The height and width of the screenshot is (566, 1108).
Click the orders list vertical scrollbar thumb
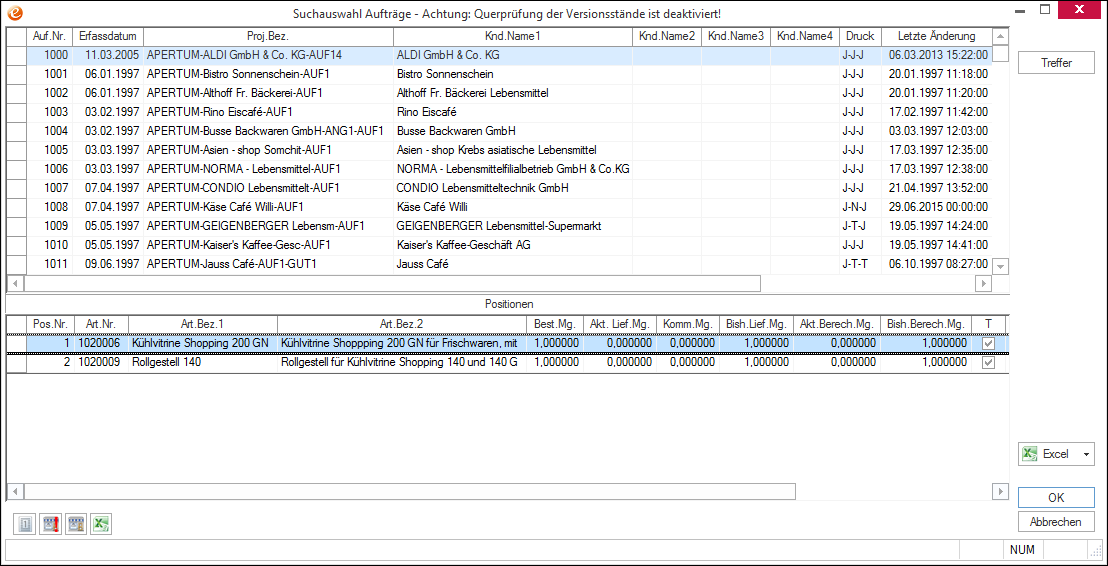point(1001,53)
